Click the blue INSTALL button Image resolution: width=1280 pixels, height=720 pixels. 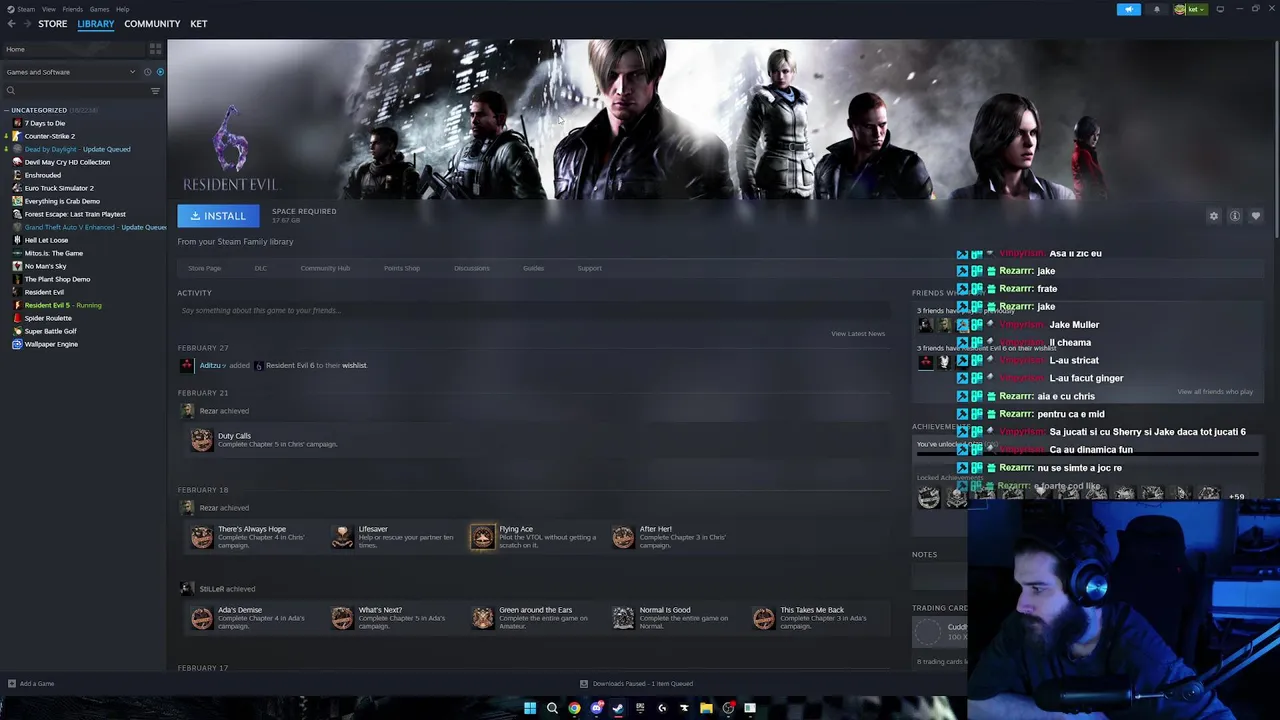[x=218, y=216]
